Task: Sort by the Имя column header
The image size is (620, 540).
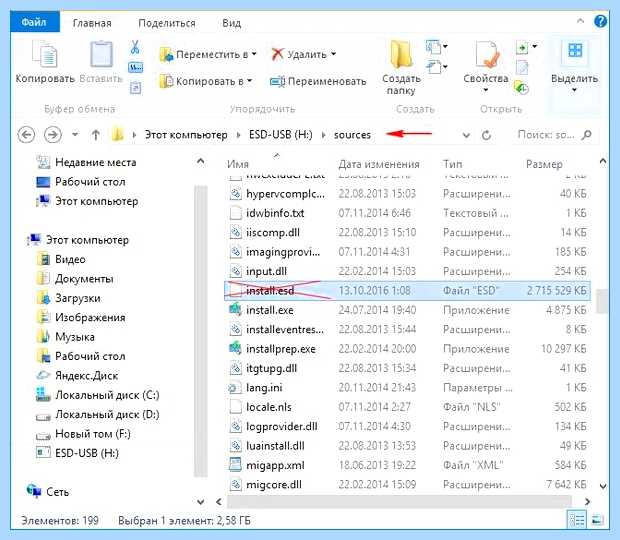Action: pyautogui.click(x=238, y=164)
